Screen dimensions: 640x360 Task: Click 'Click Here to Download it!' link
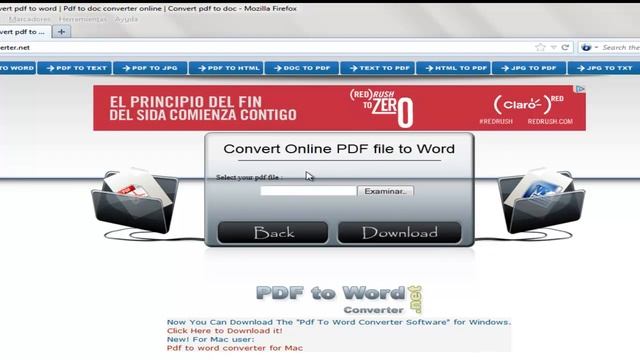[x=224, y=331]
